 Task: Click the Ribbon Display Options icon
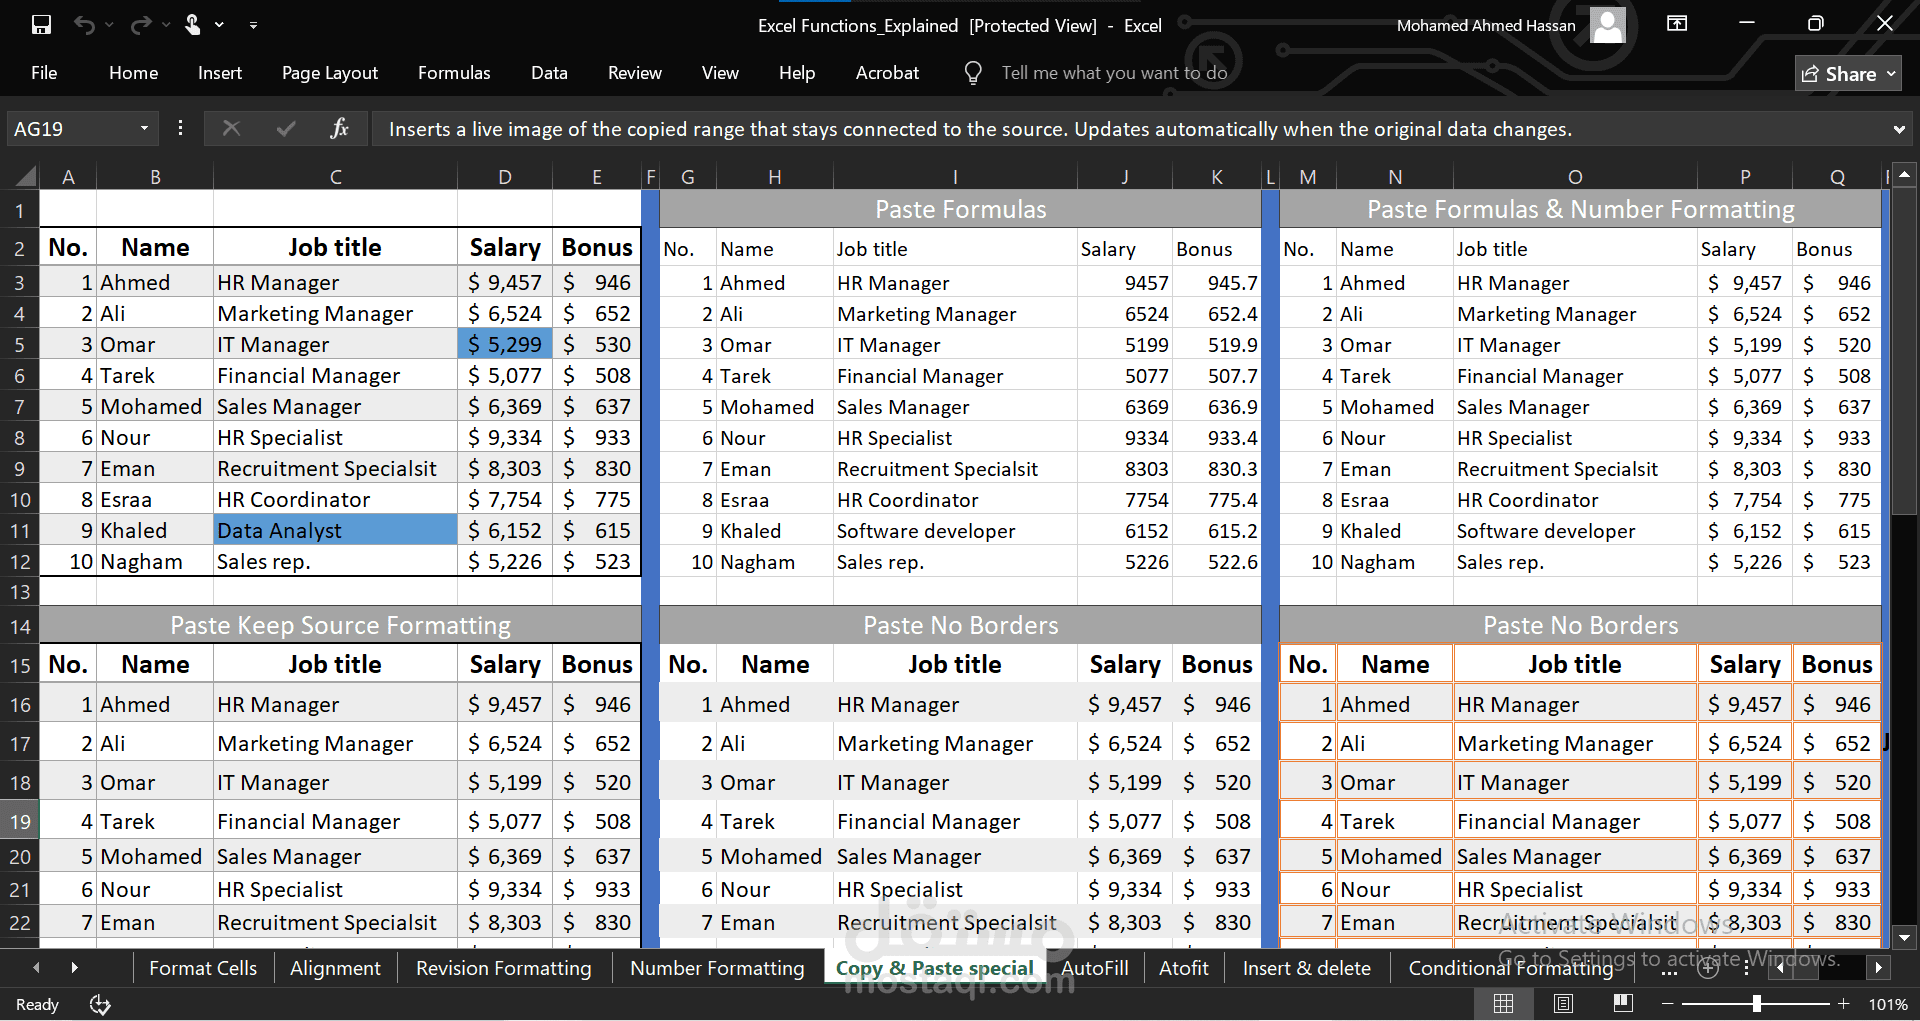pyautogui.click(x=1677, y=24)
